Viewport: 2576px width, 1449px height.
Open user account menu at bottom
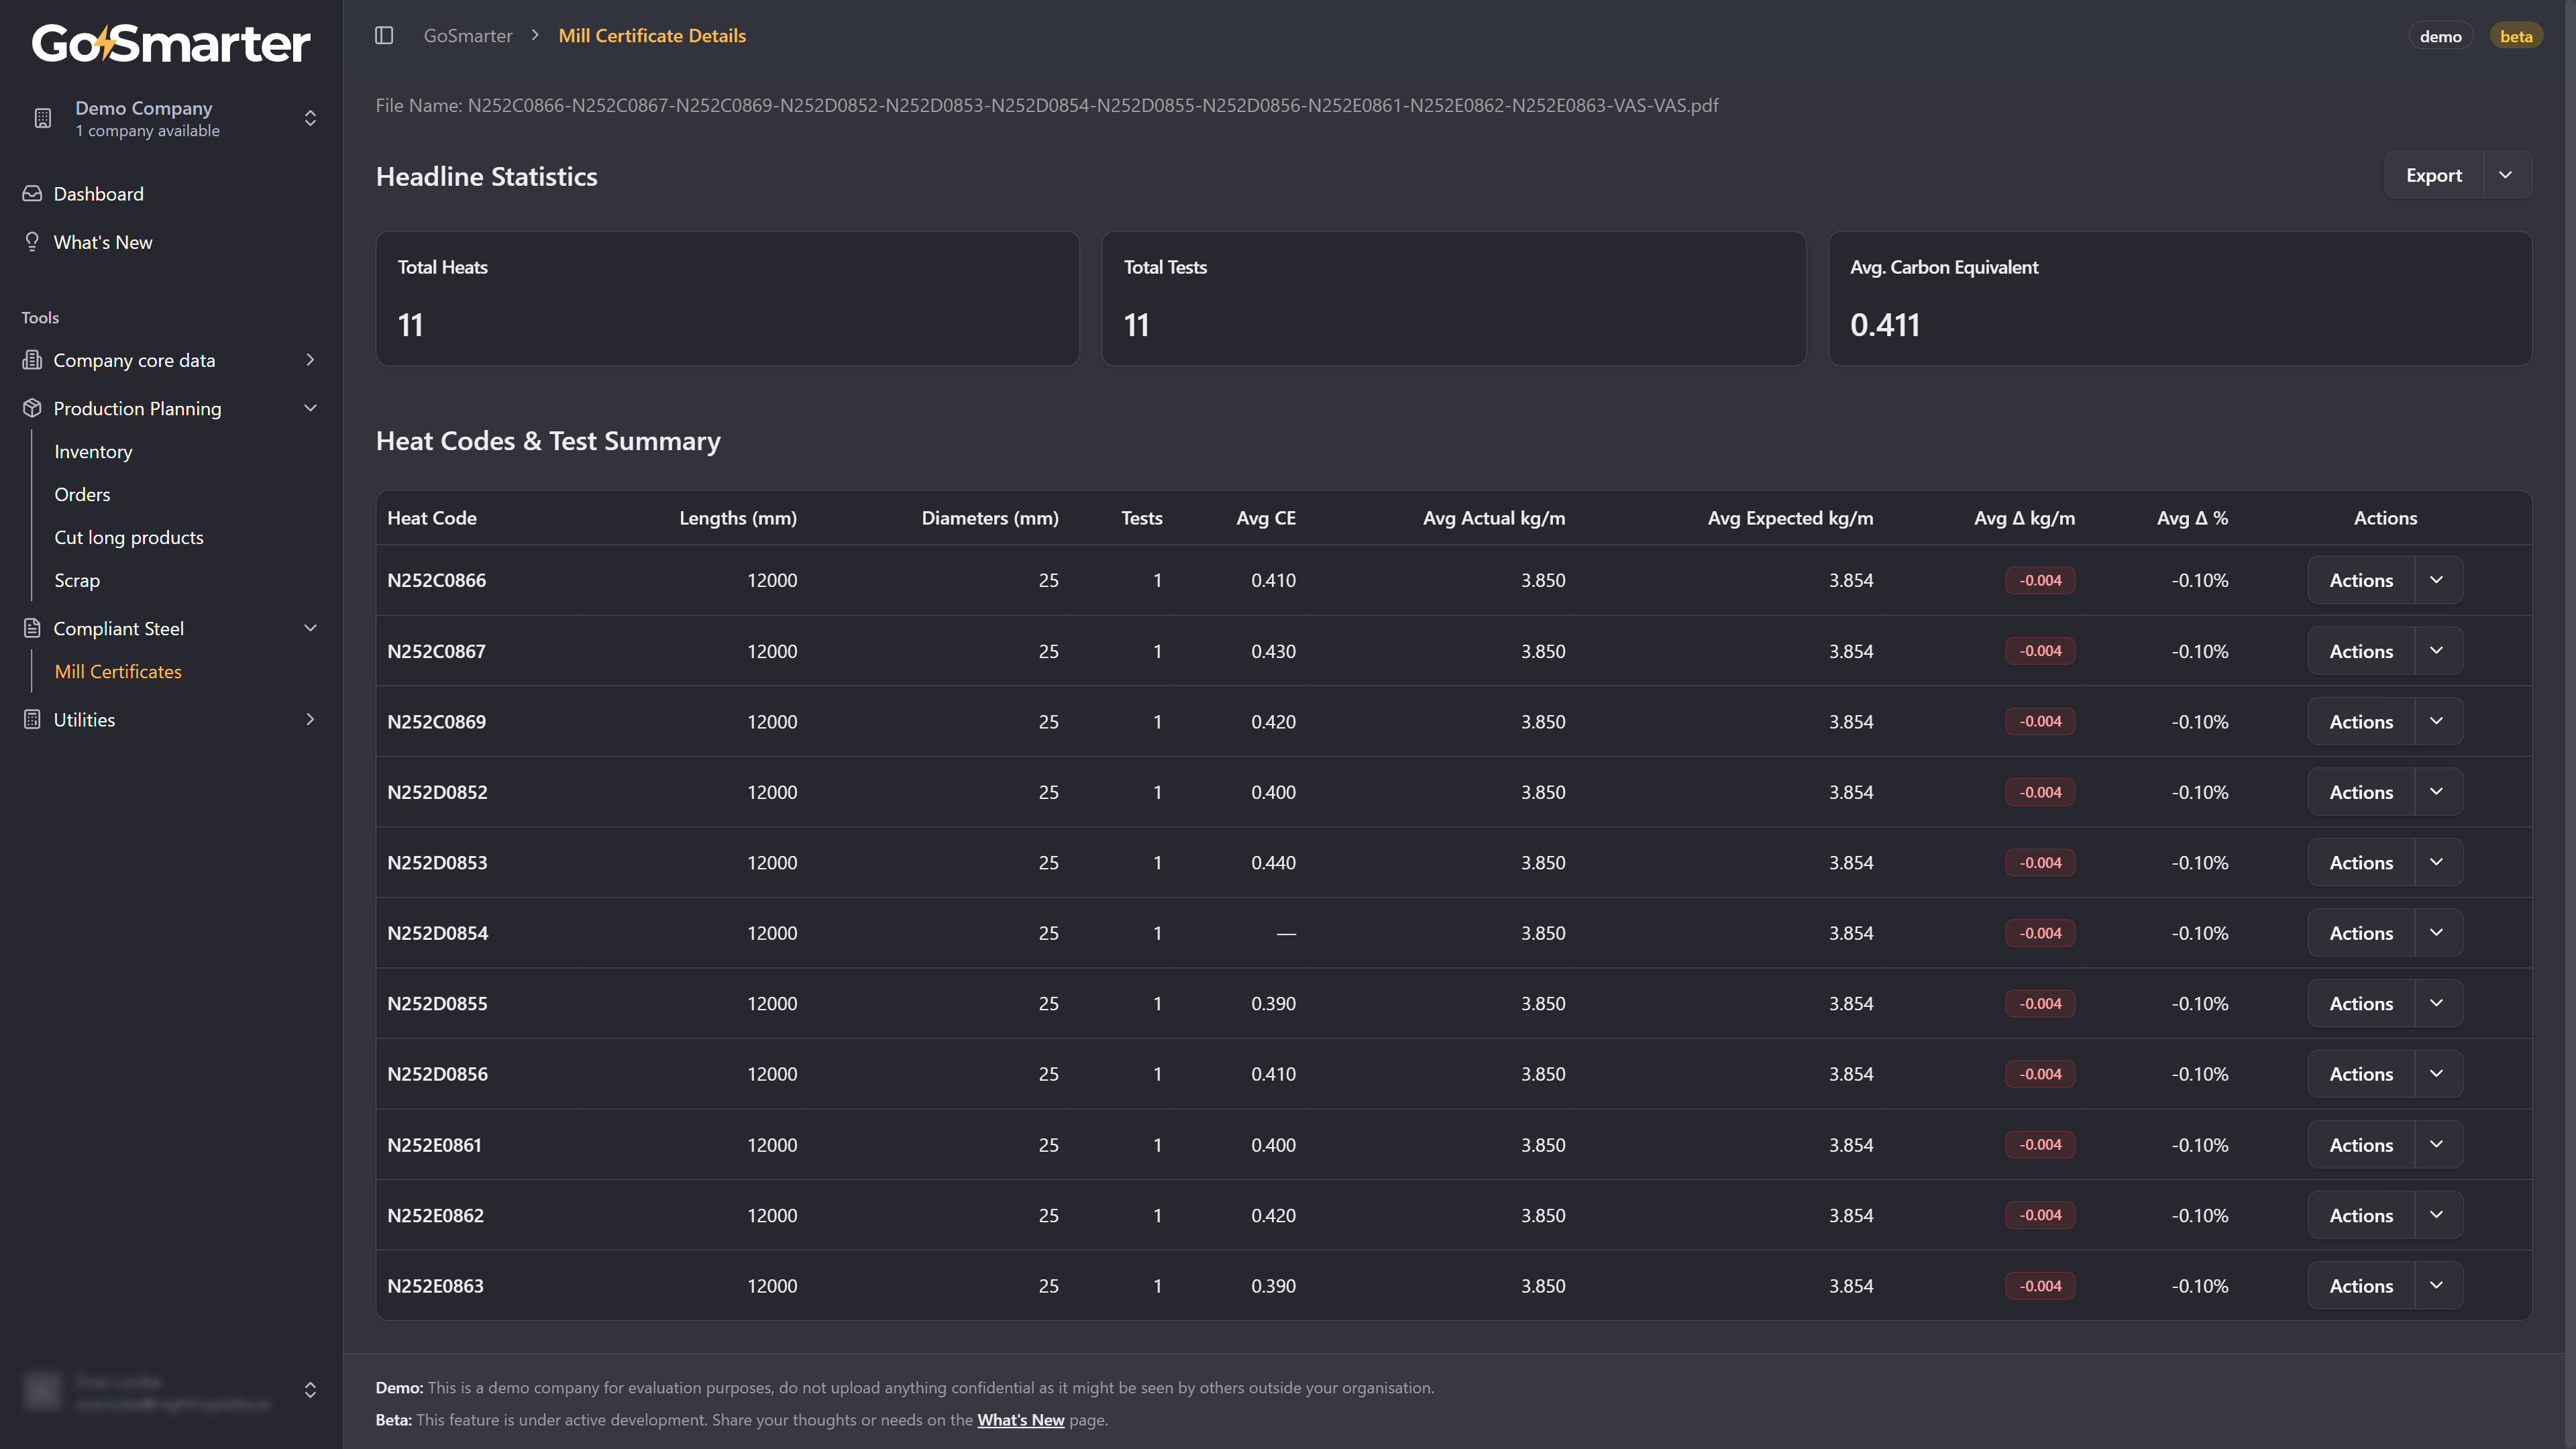click(x=310, y=1390)
